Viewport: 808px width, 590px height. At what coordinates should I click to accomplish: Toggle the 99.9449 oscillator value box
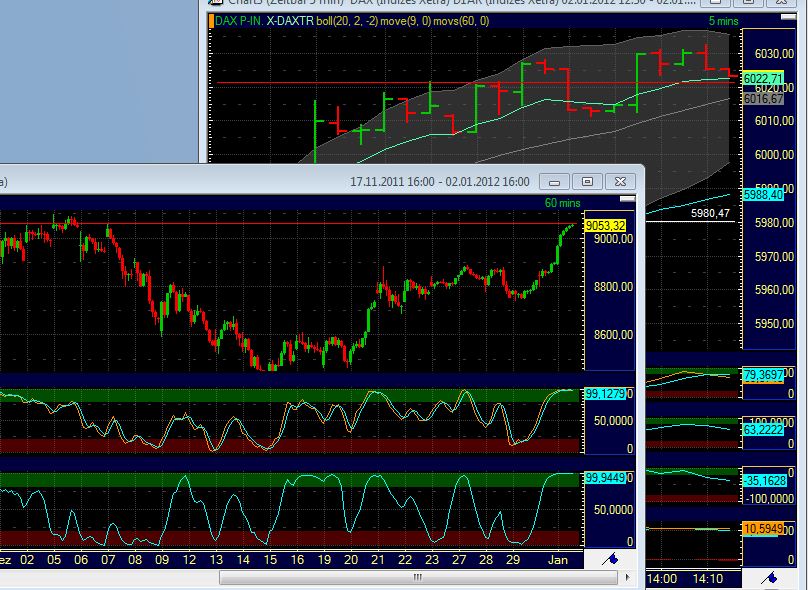(x=608, y=479)
